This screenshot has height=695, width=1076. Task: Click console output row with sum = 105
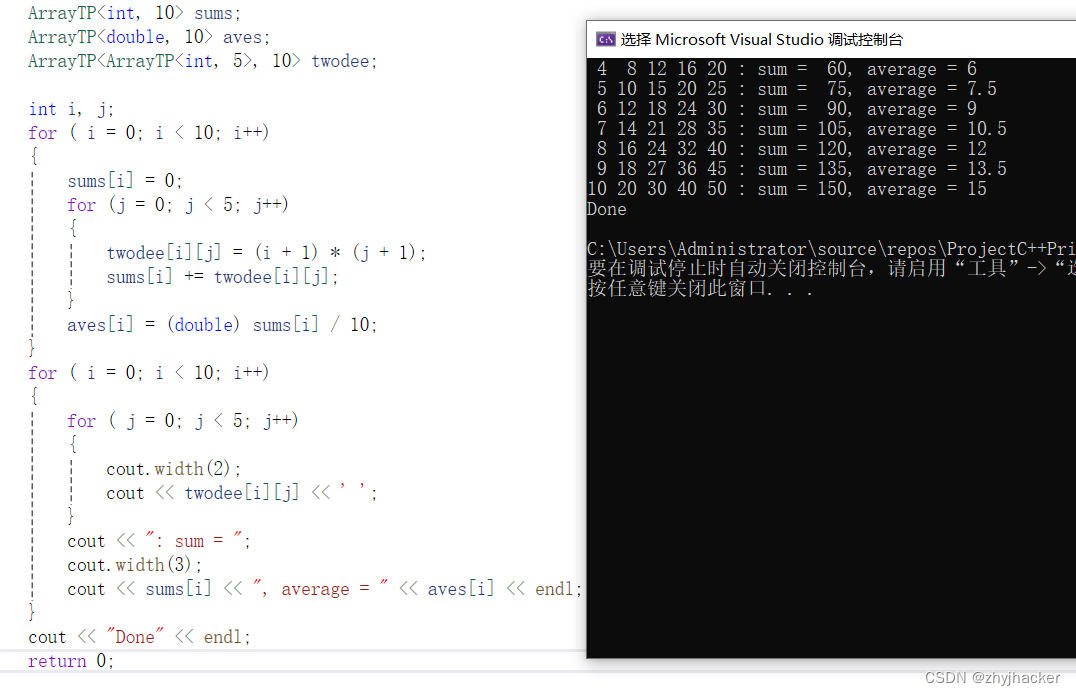[x=801, y=129]
